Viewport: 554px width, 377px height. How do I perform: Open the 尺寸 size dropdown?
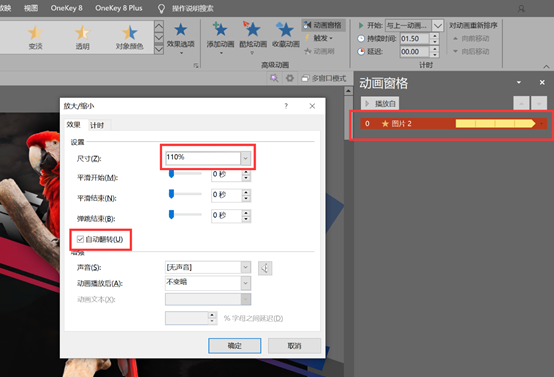(246, 158)
